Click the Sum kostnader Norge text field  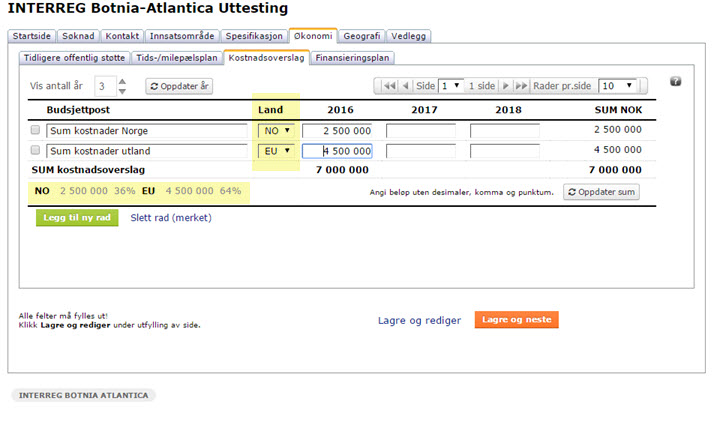pos(147,131)
